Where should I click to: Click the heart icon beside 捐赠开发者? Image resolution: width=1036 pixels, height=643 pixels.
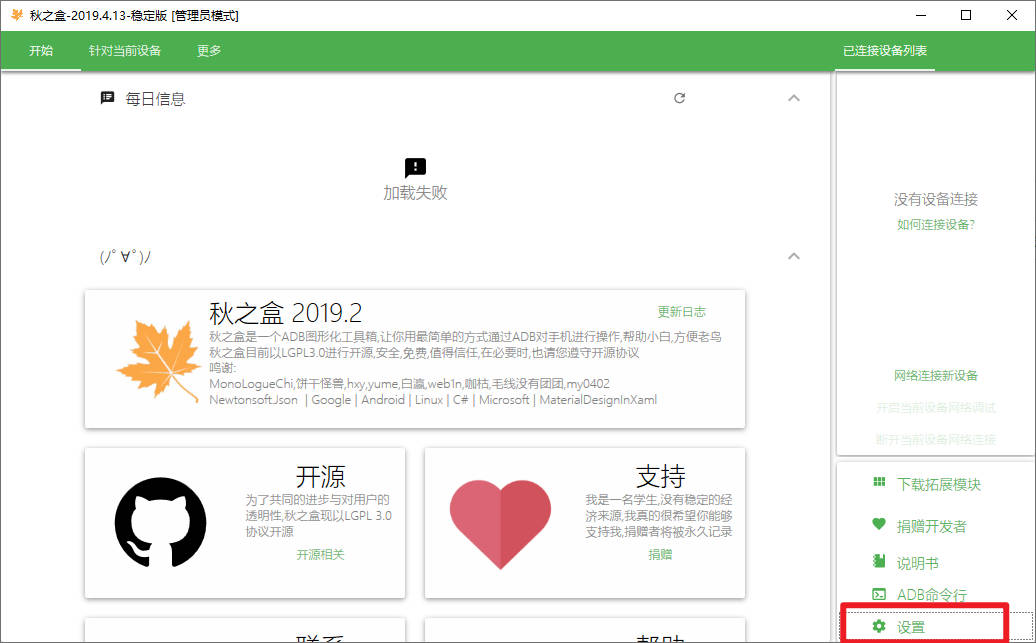click(x=879, y=525)
